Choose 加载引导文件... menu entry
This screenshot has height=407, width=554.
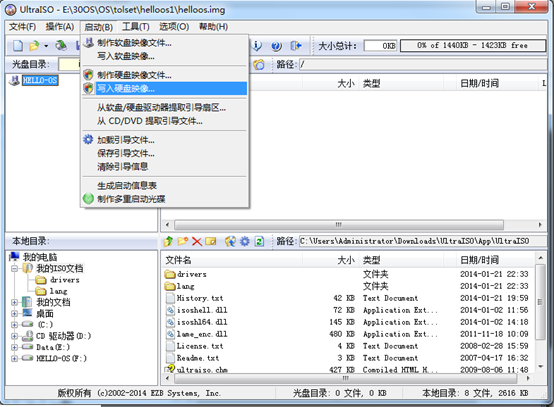[165, 140]
